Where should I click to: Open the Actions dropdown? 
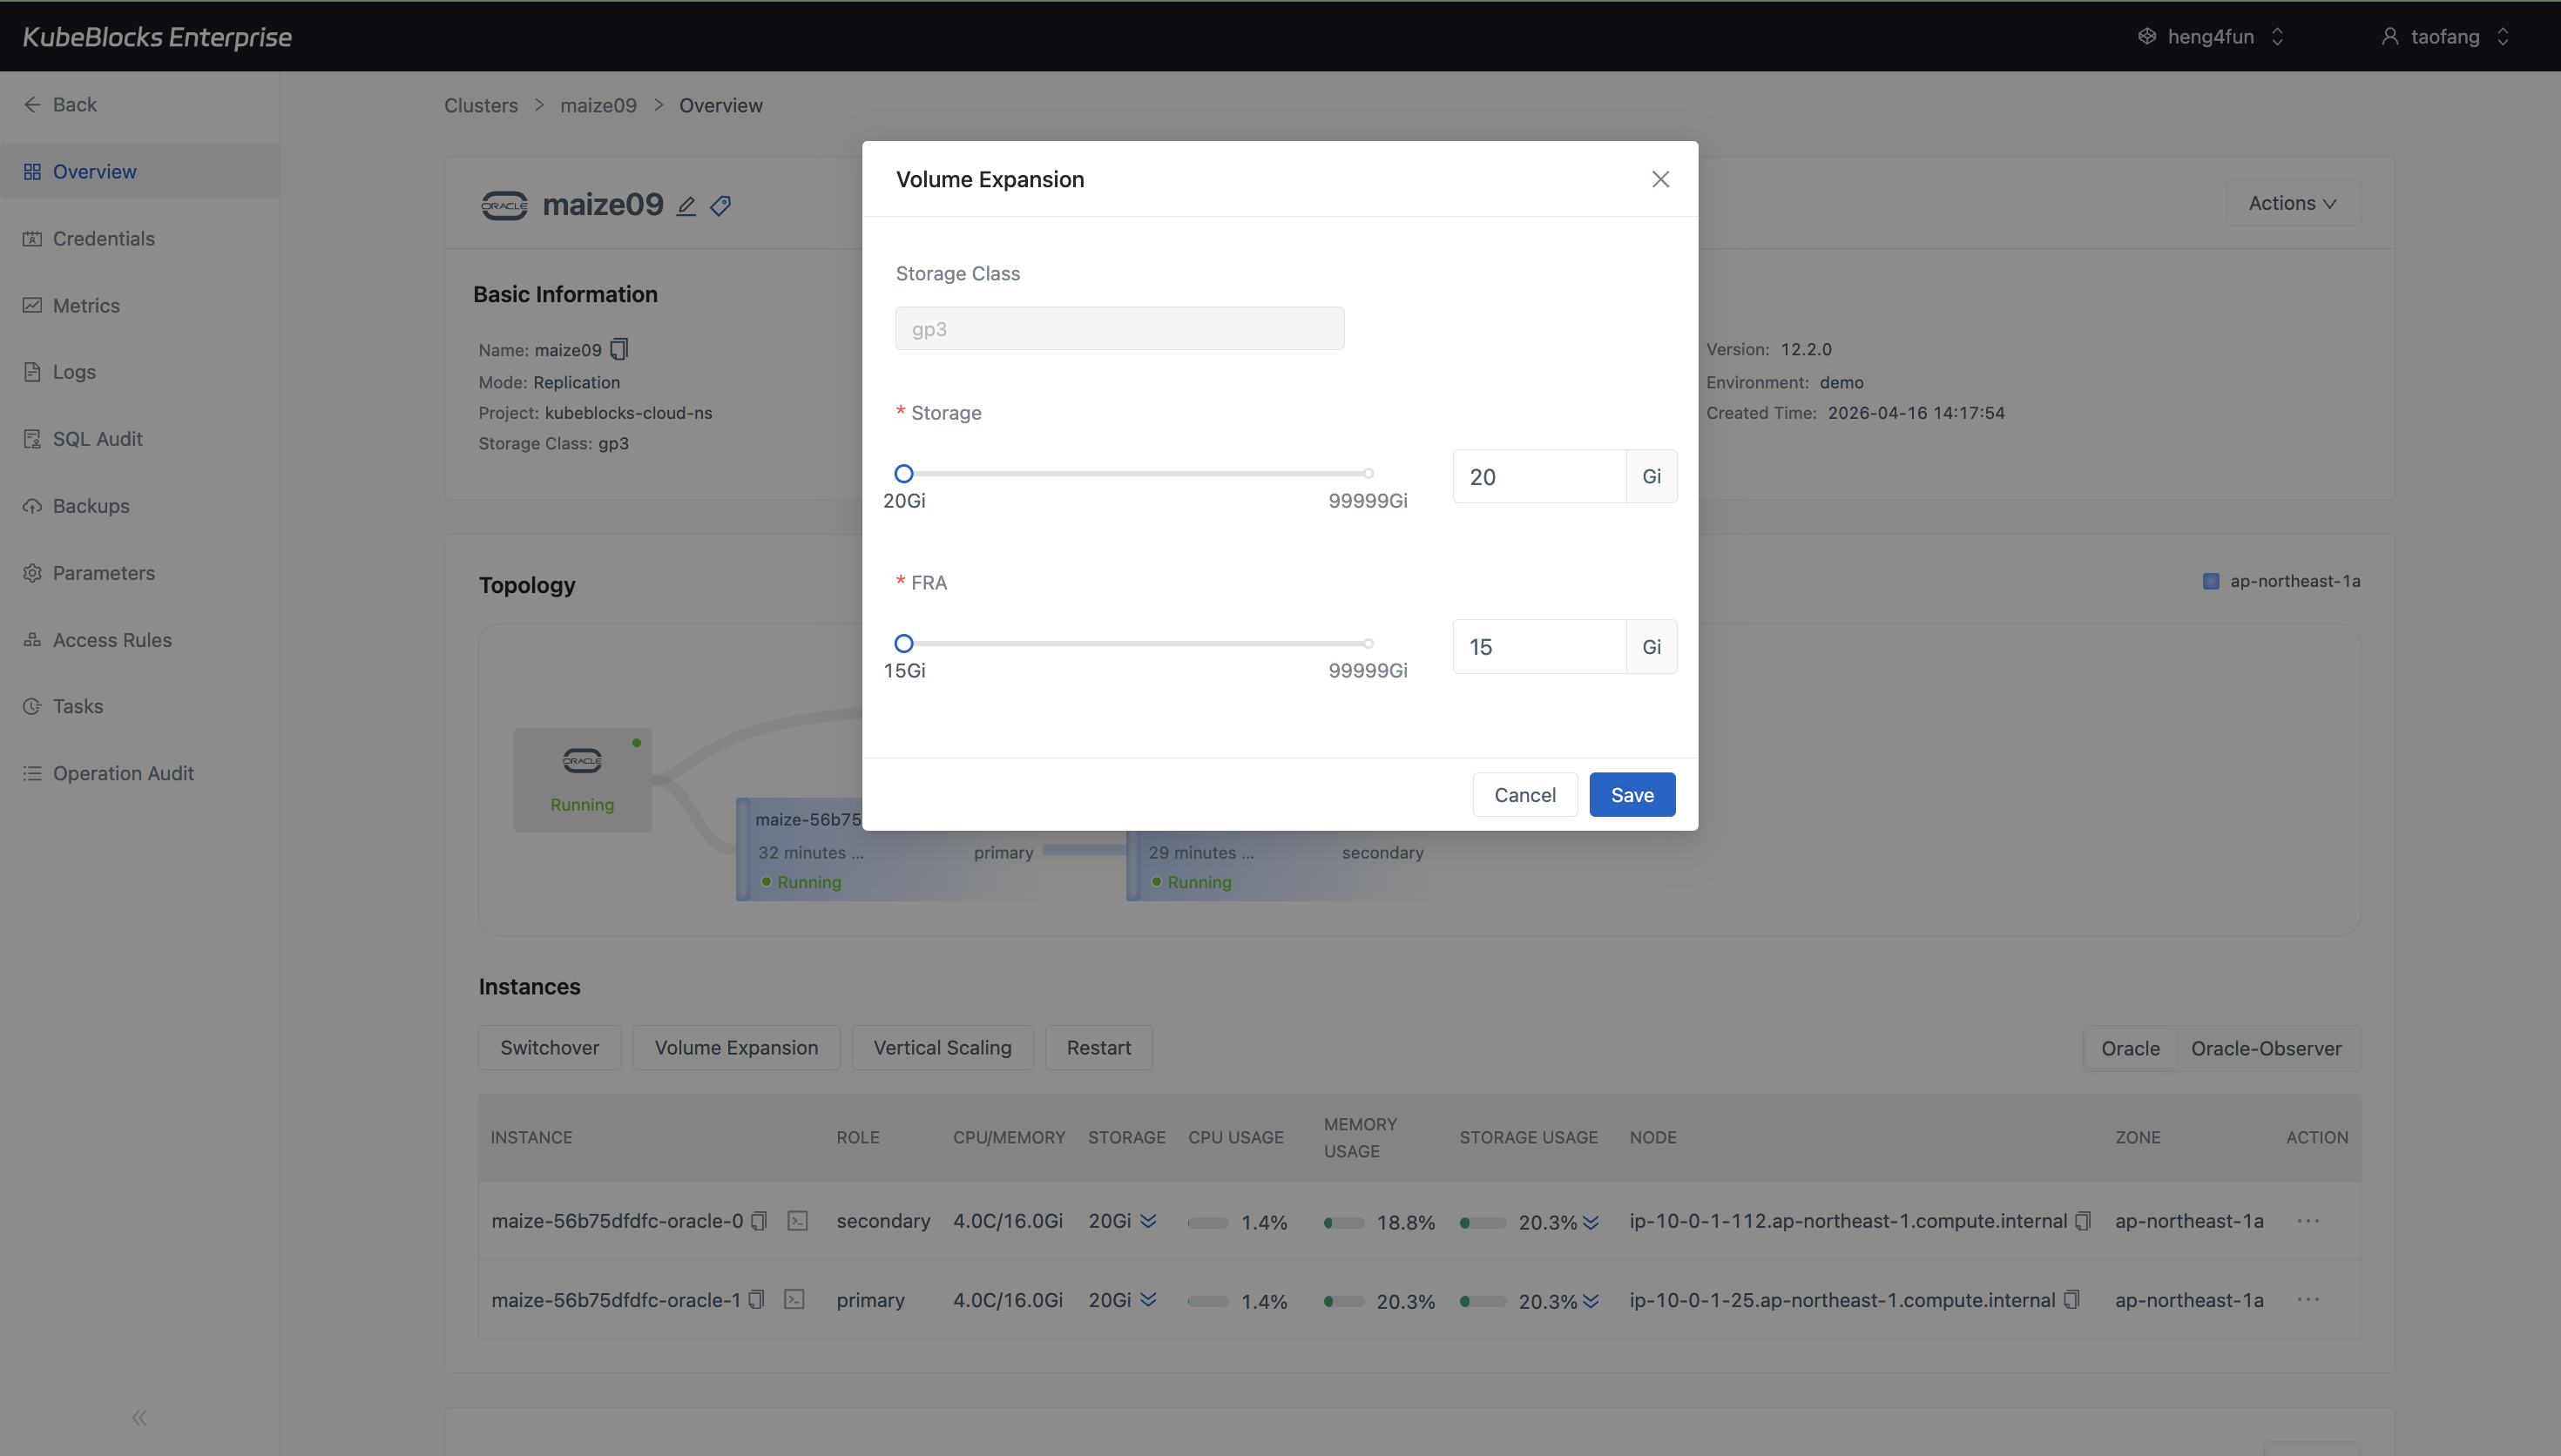coord(2293,203)
